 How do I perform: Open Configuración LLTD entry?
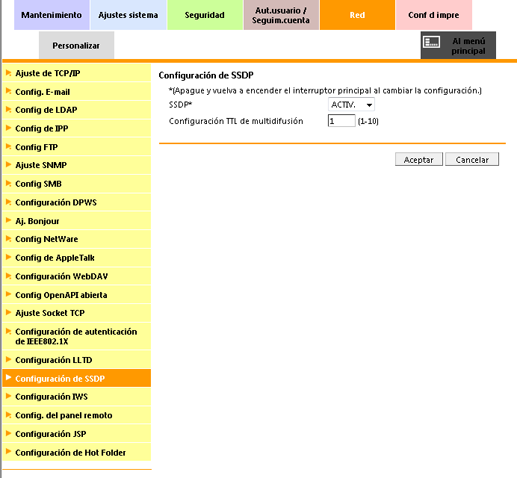77,360
